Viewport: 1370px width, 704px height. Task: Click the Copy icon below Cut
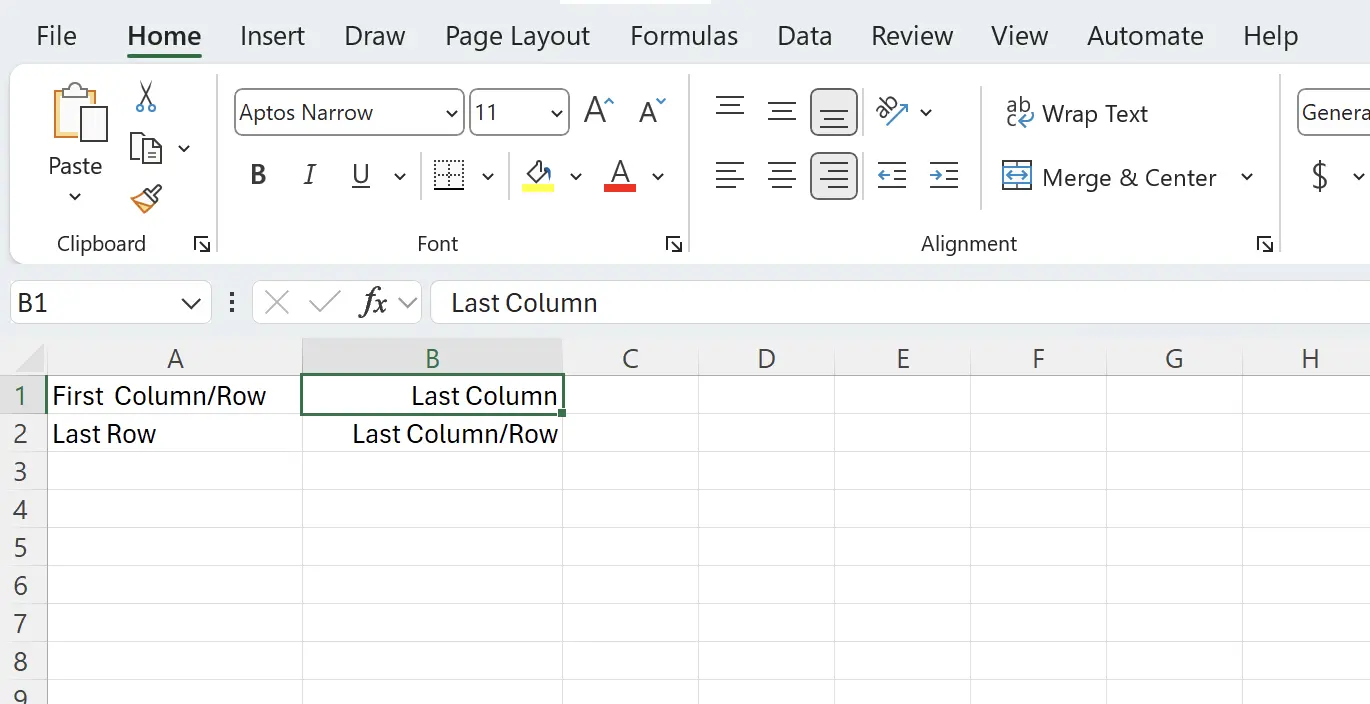click(147, 148)
